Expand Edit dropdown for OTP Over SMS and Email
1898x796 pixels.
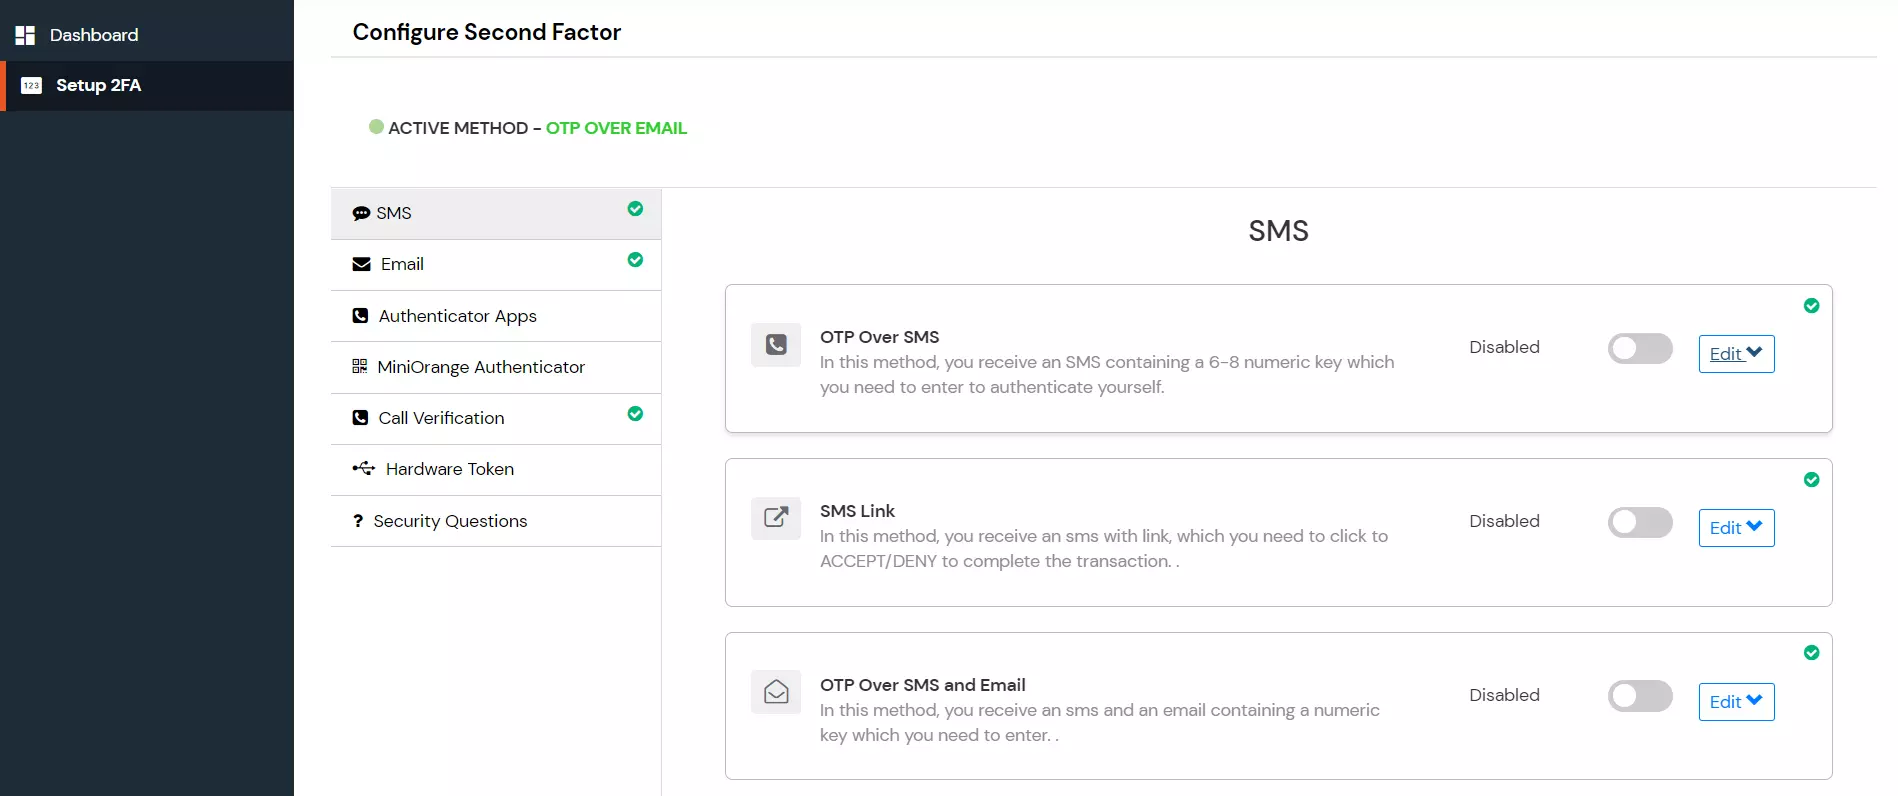[1736, 702]
